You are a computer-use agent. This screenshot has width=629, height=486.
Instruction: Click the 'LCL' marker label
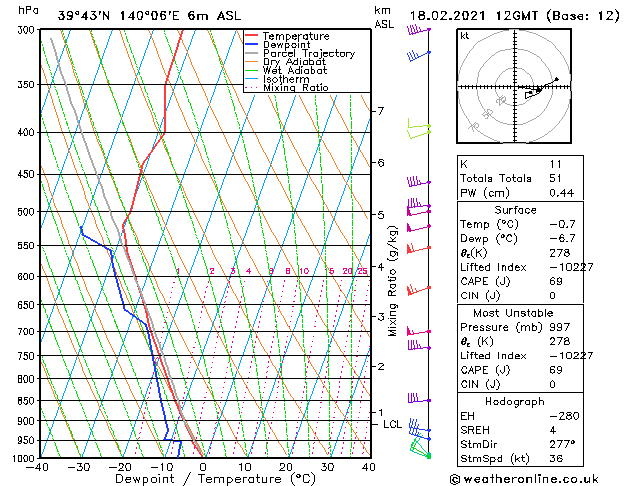click(392, 424)
